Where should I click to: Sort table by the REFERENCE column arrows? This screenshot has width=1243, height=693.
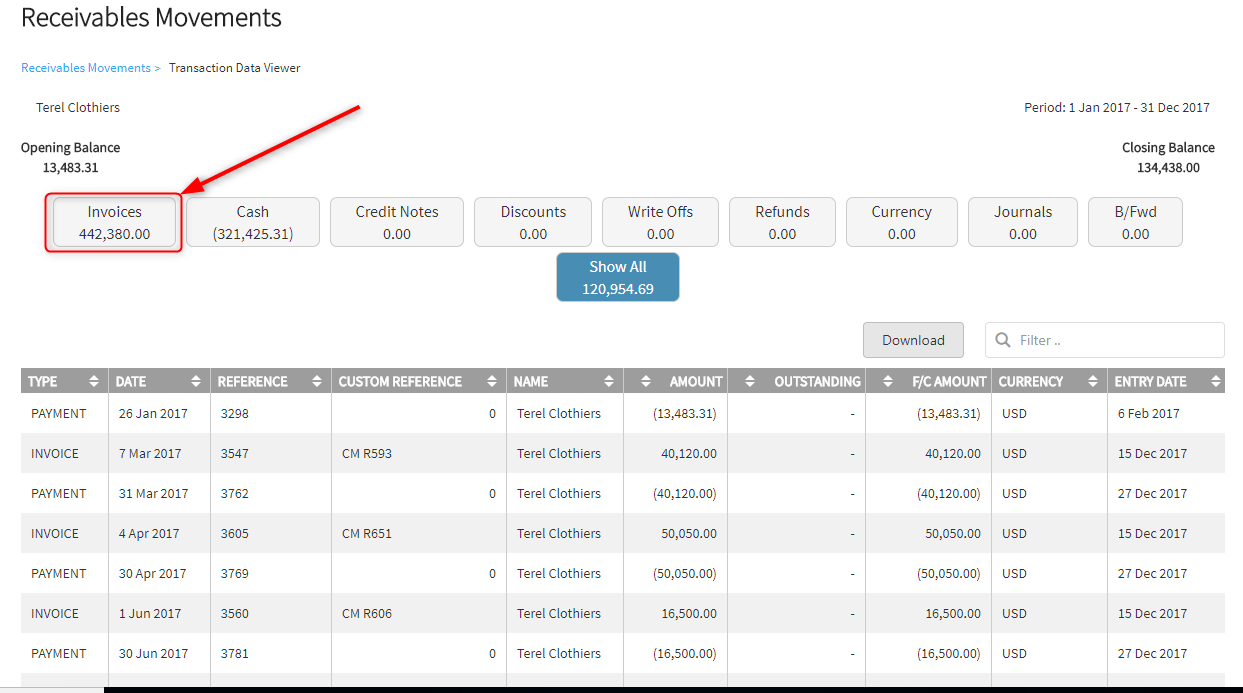[x=316, y=381]
